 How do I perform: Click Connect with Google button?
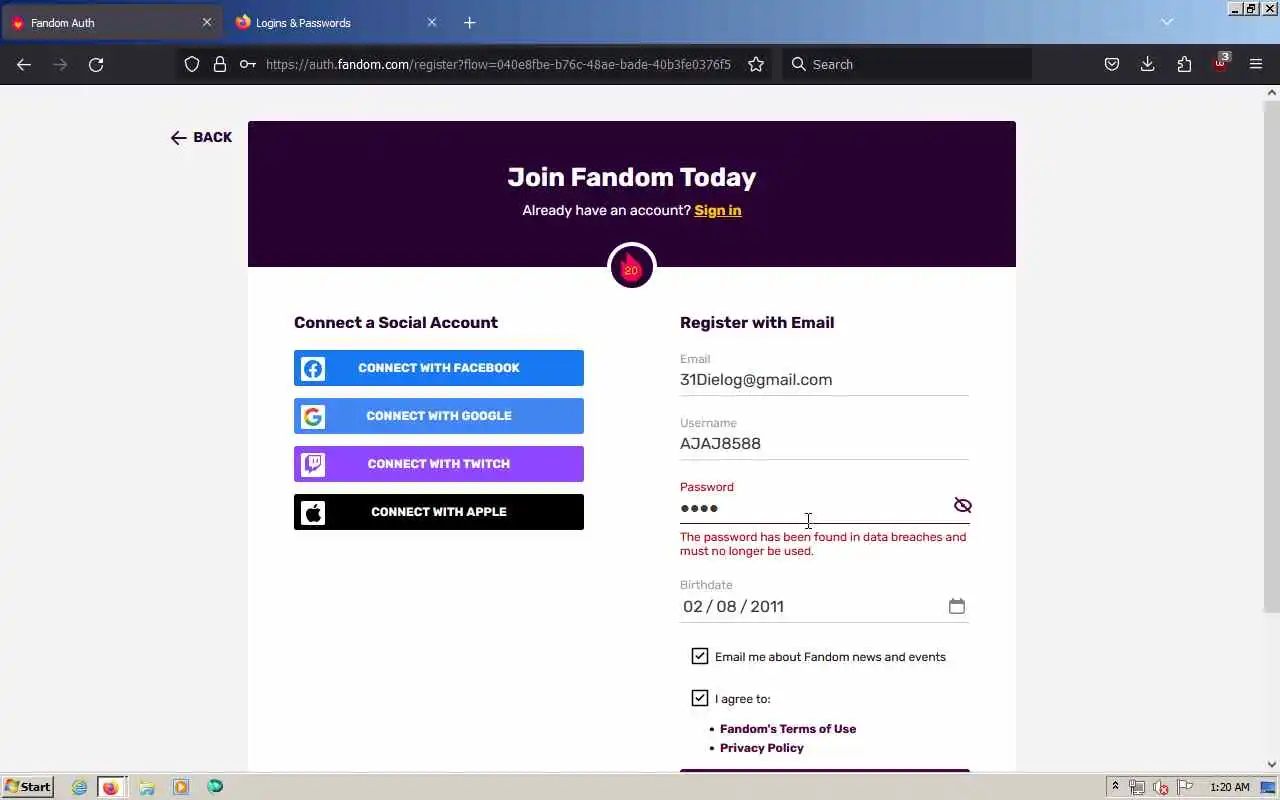tap(439, 416)
